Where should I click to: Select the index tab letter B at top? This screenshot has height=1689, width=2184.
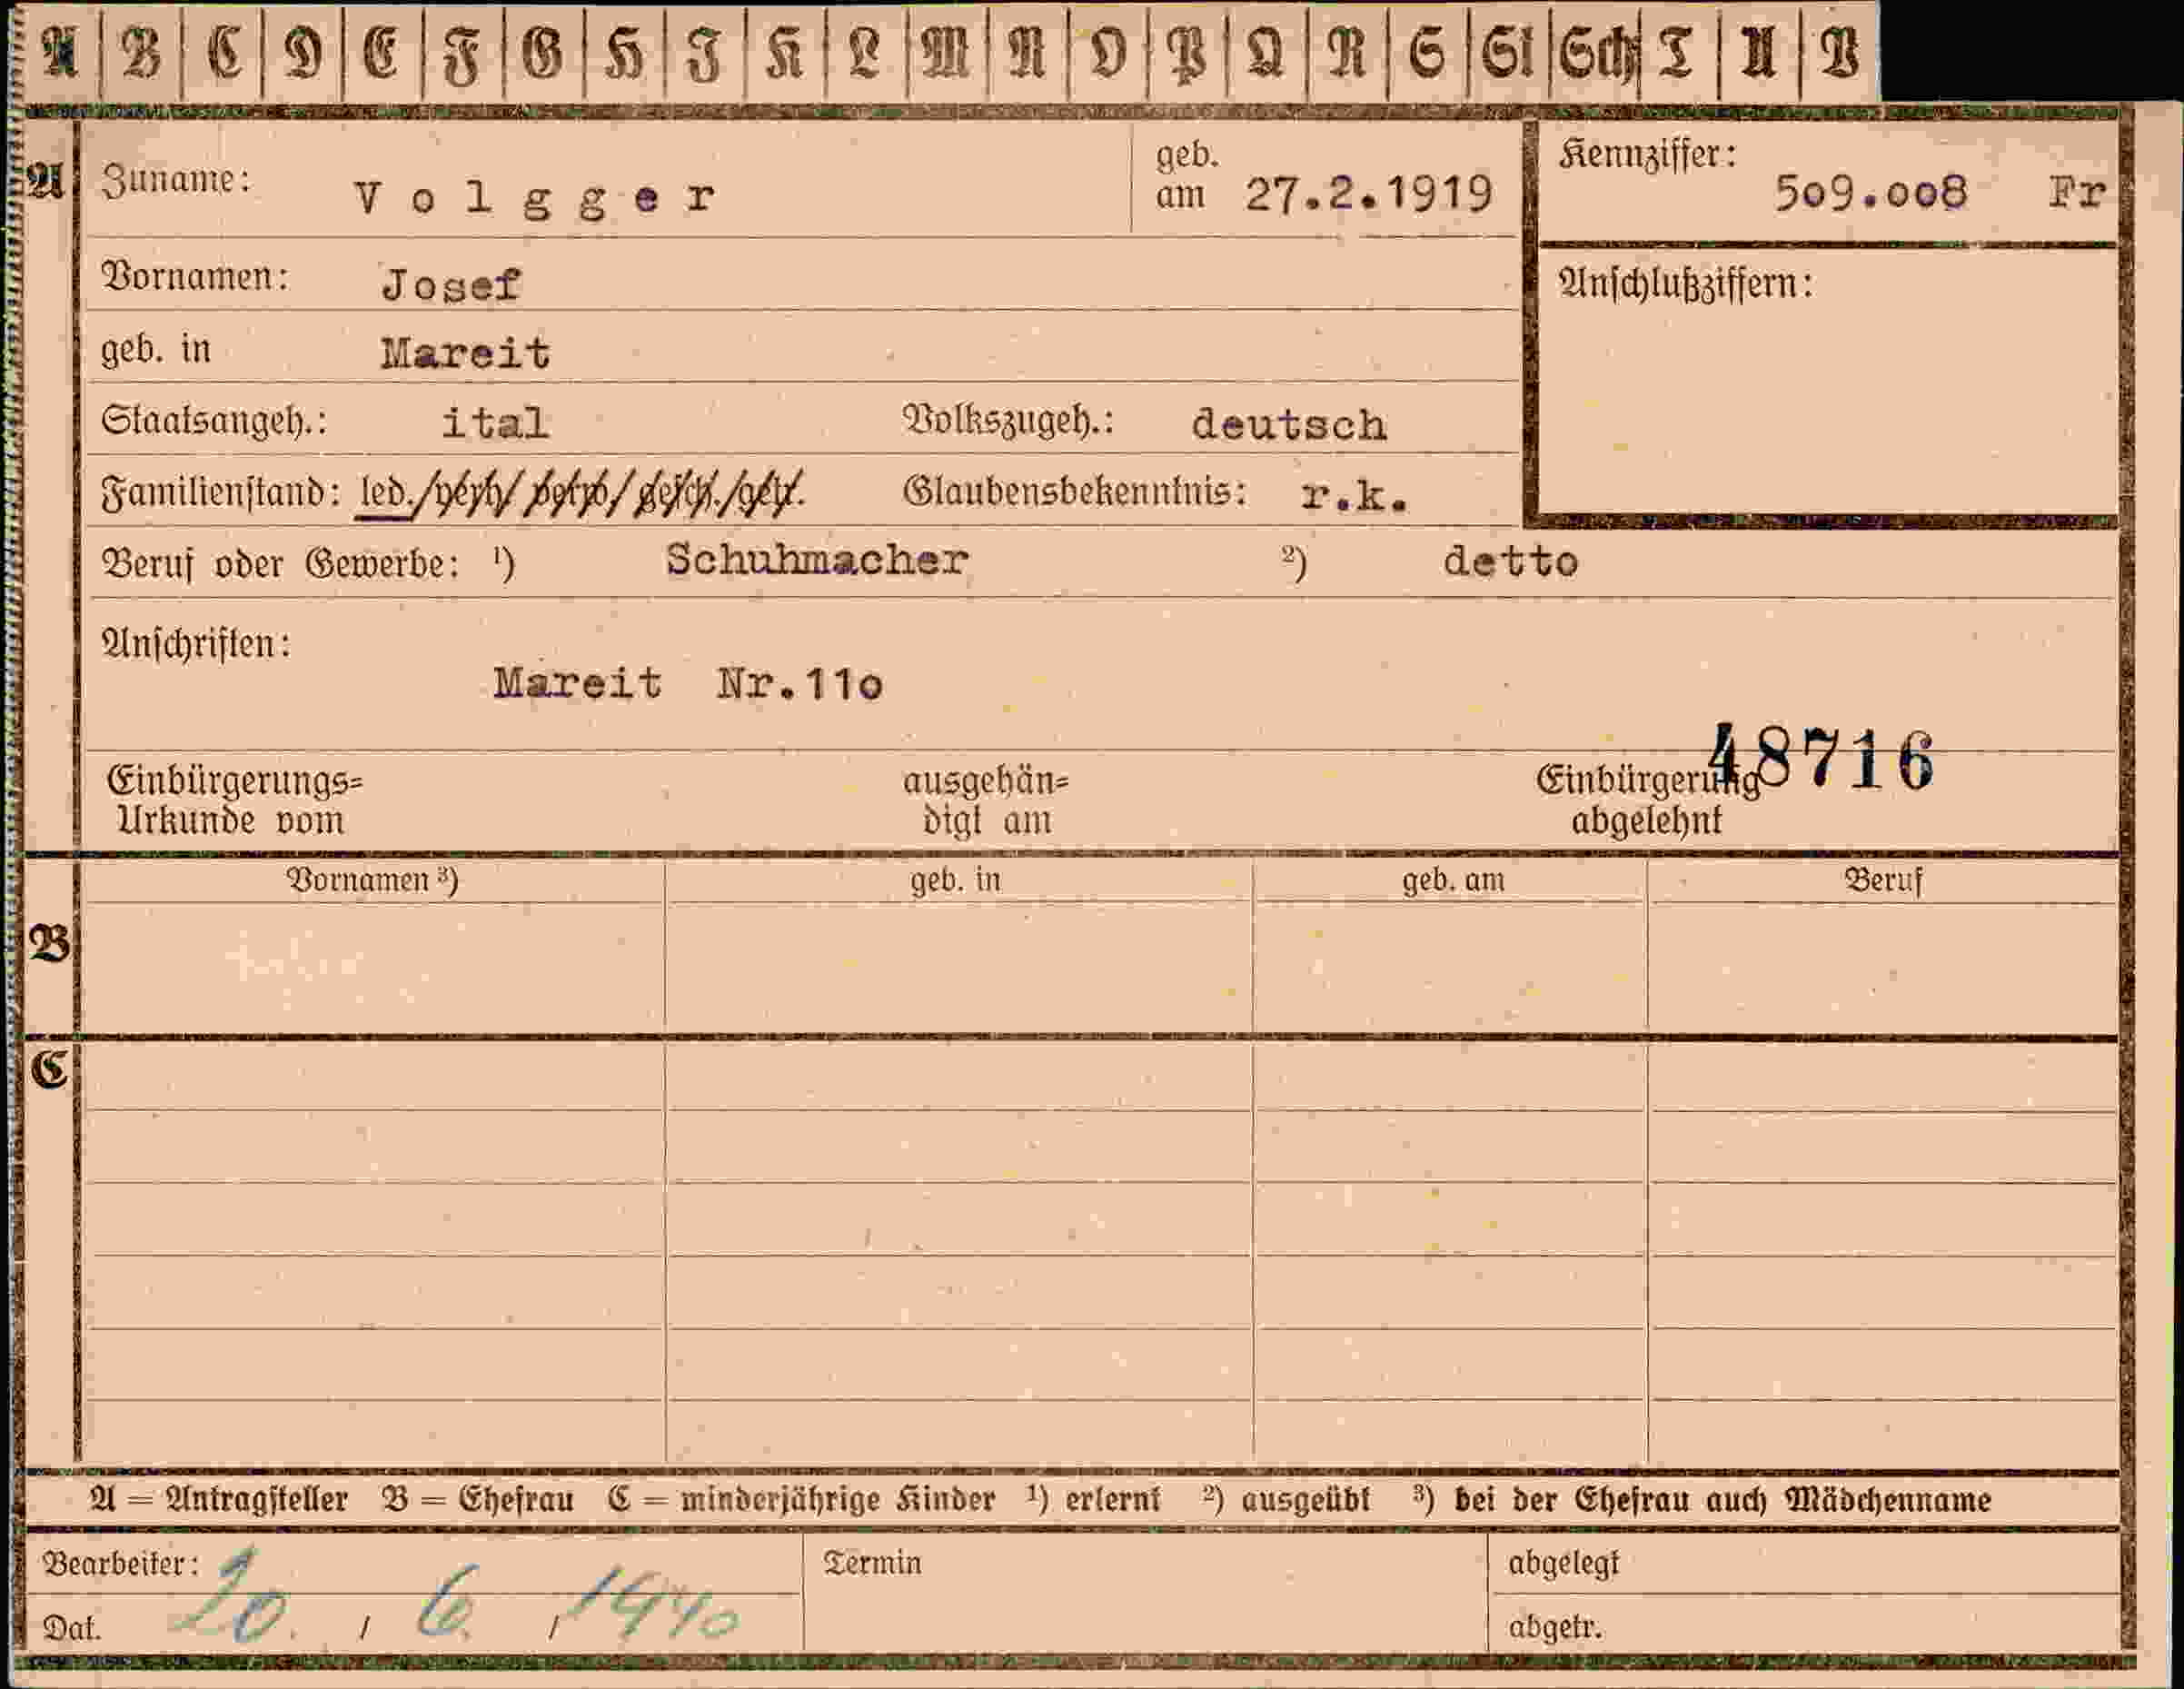(x=142, y=52)
